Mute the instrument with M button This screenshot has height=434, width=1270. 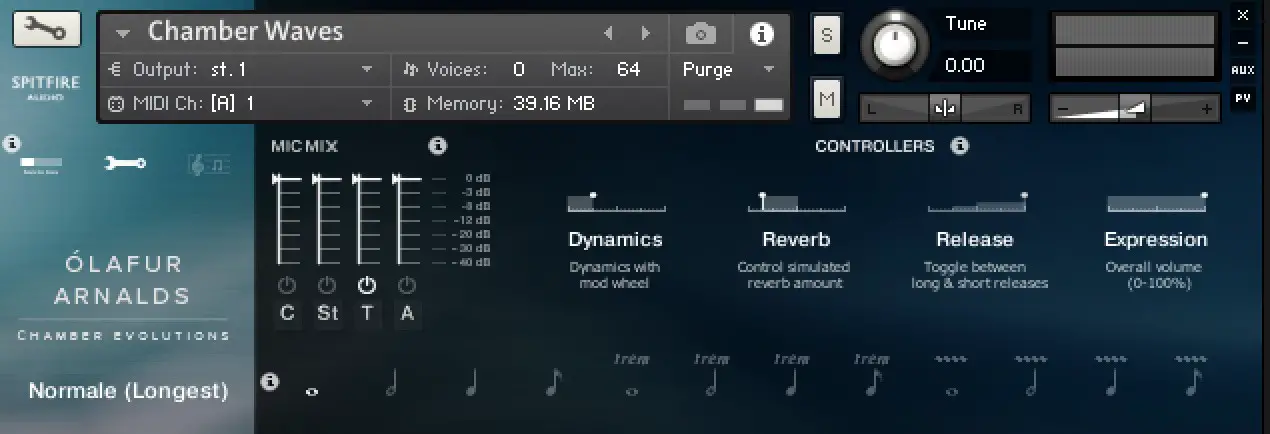pos(826,98)
